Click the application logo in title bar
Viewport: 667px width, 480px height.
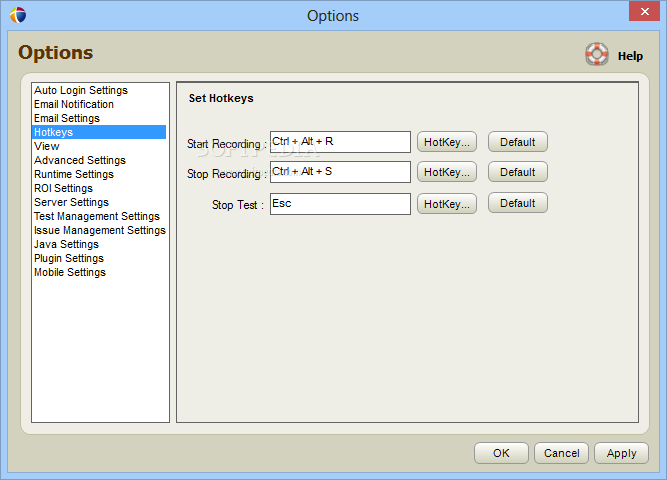(18, 15)
